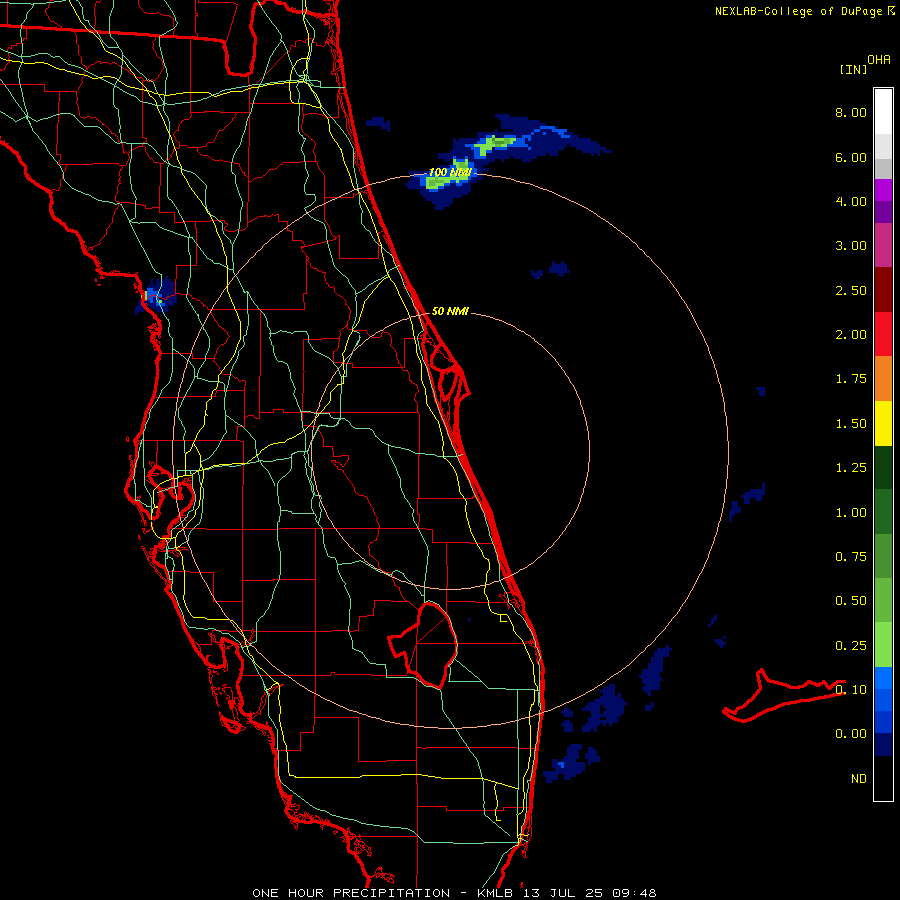
Task: Click the magenta-purple legend swatch near 4.00
Action: tap(883, 190)
